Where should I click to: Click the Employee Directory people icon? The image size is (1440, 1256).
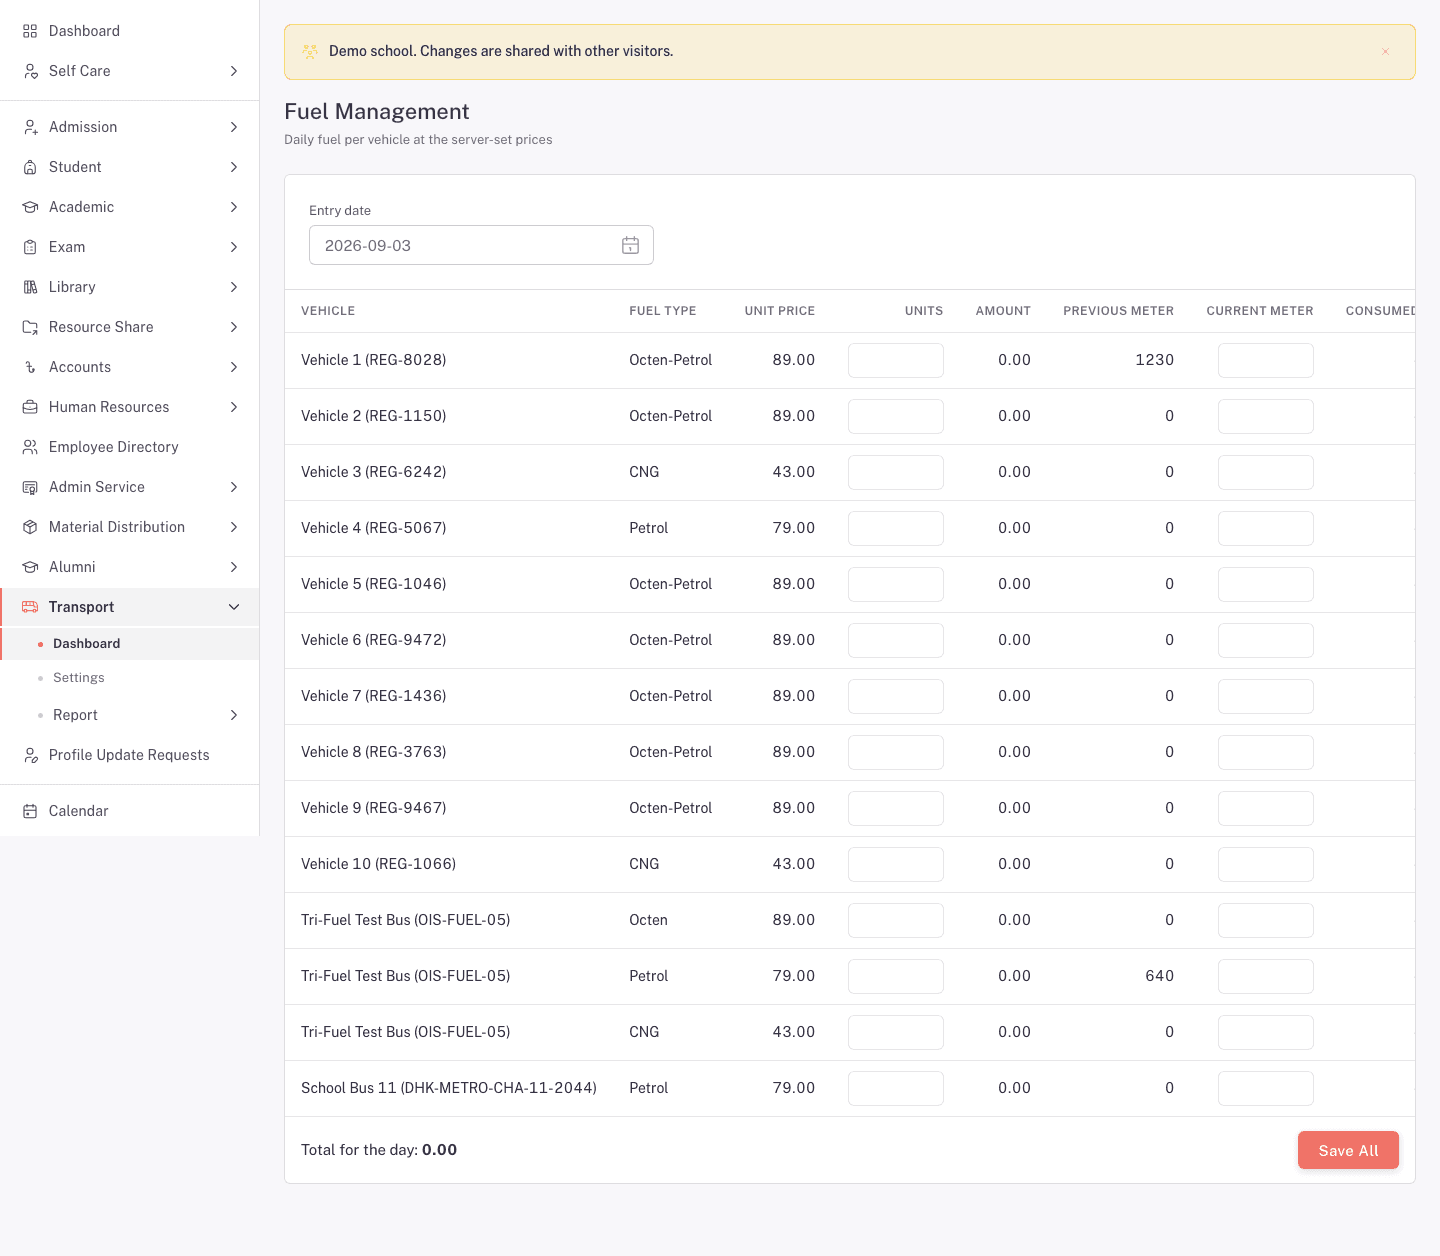tap(30, 447)
